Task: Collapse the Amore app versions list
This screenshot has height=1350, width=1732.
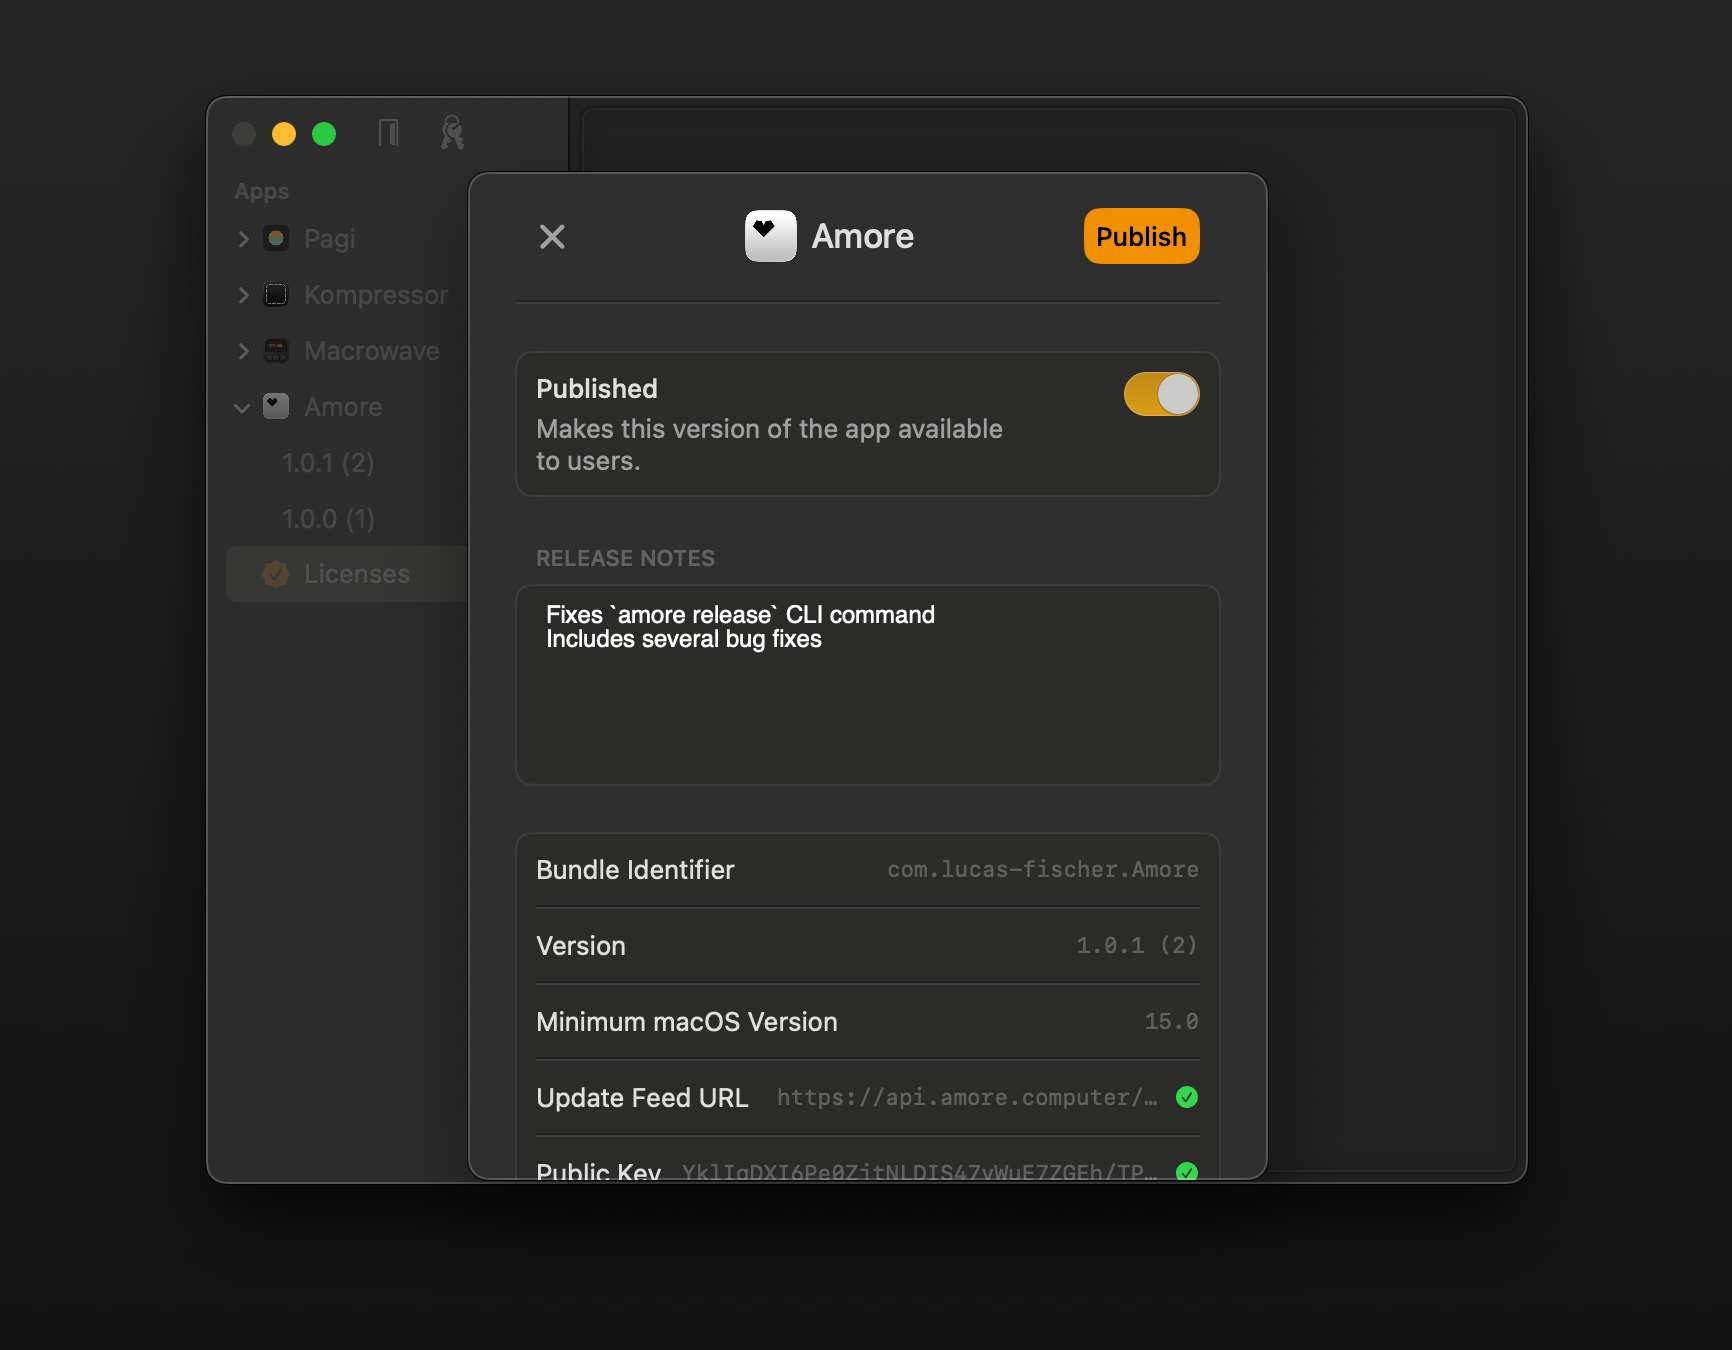Action: point(242,408)
